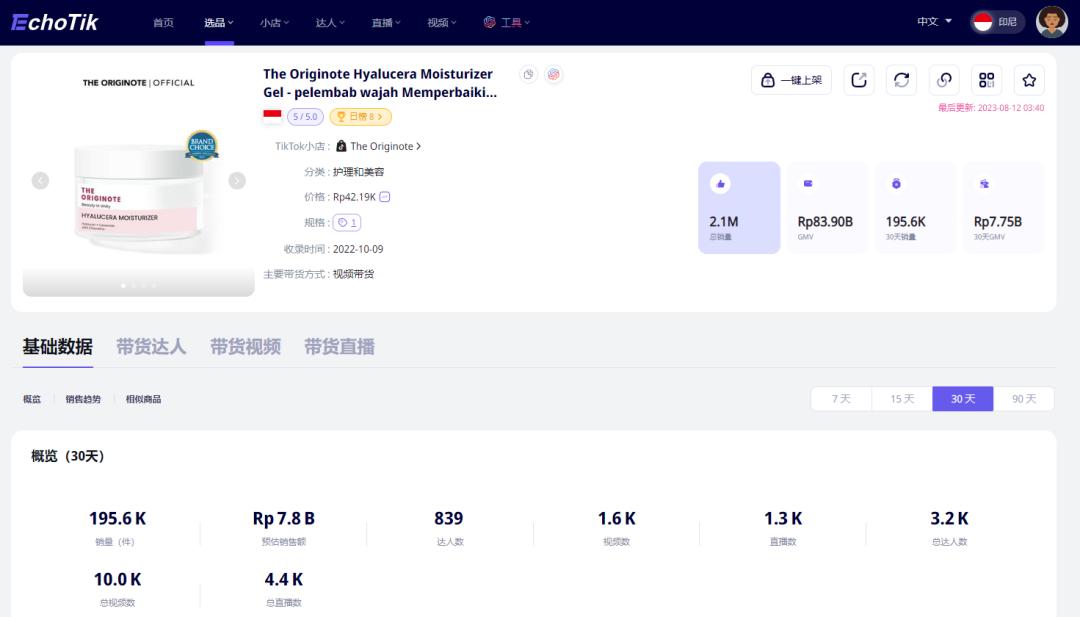Click the 839 达人数 value
Image resolution: width=1080 pixels, height=617 pixels.
(449, 519)
